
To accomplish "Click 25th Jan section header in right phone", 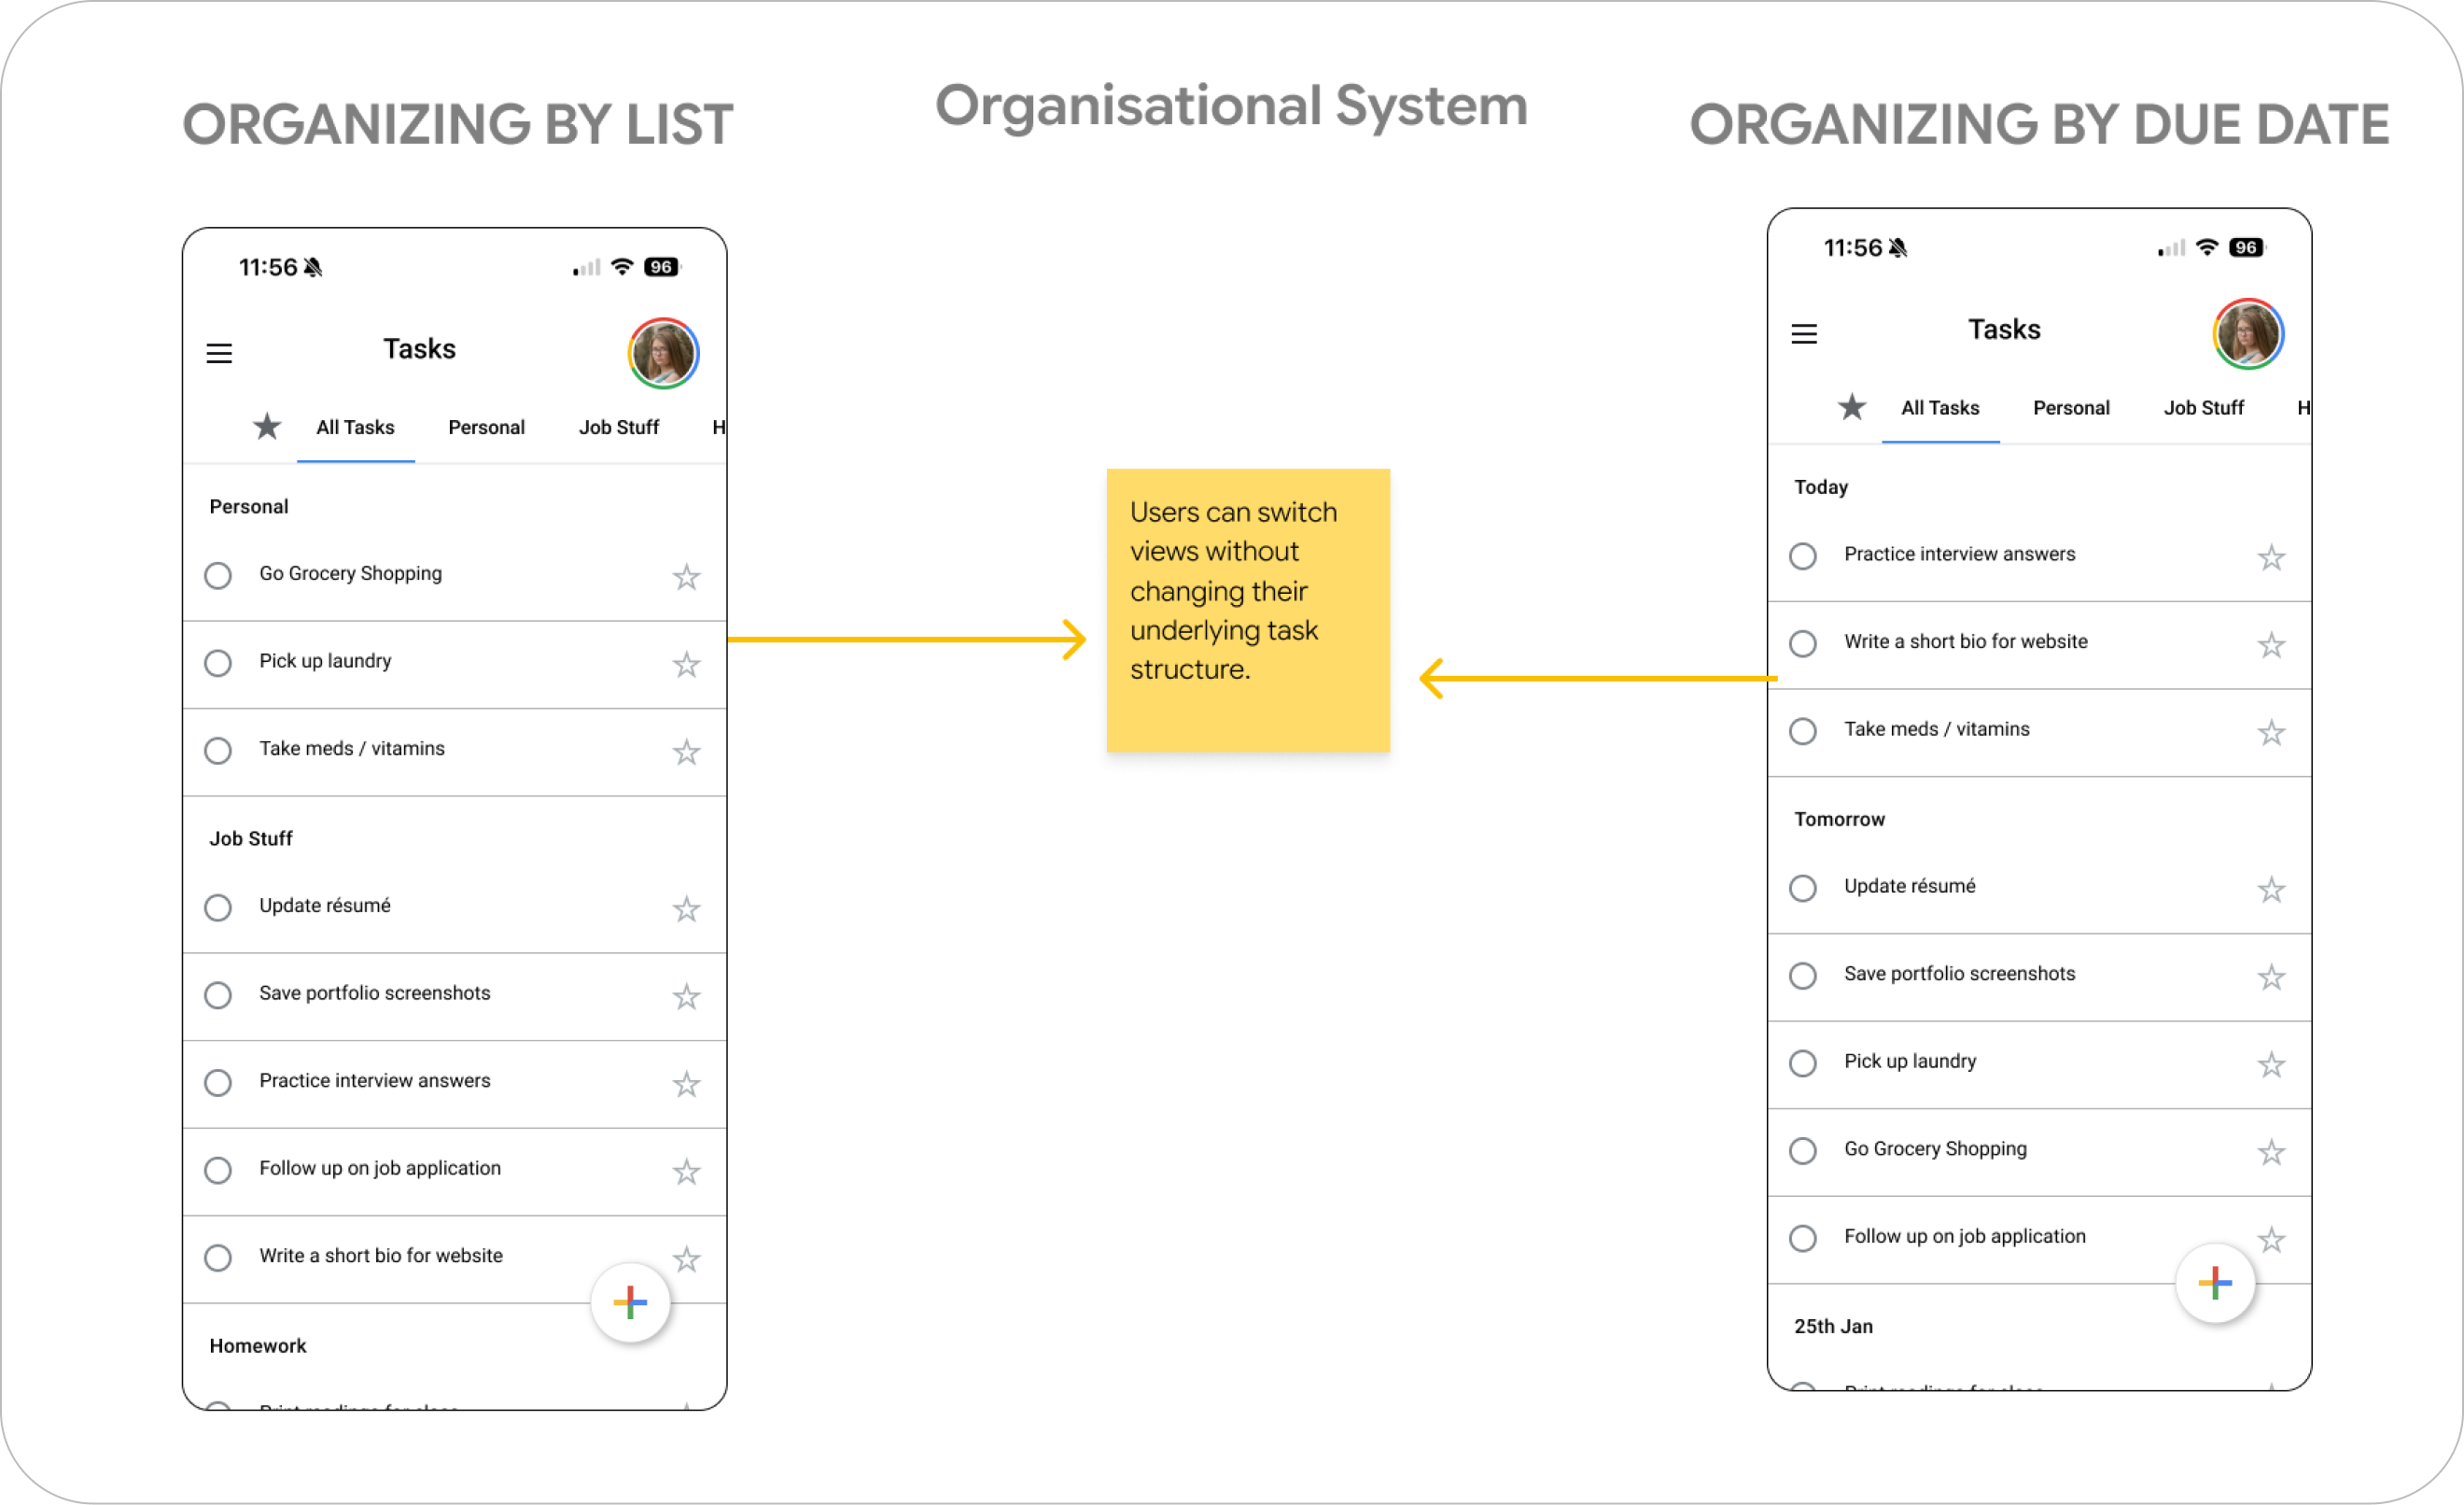I will (x=1833, y=1326).
